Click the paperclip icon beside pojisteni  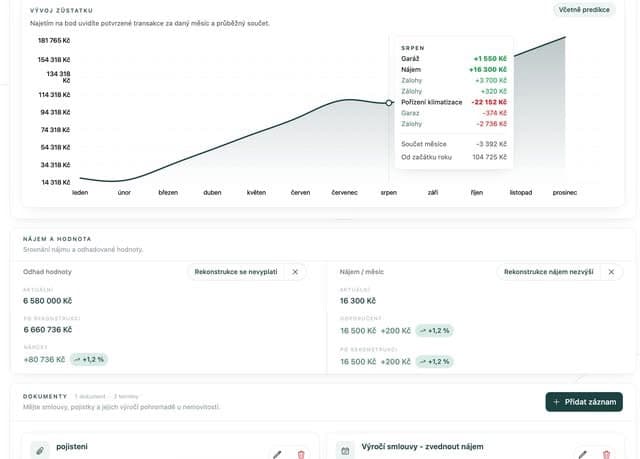tap(40, 450)
